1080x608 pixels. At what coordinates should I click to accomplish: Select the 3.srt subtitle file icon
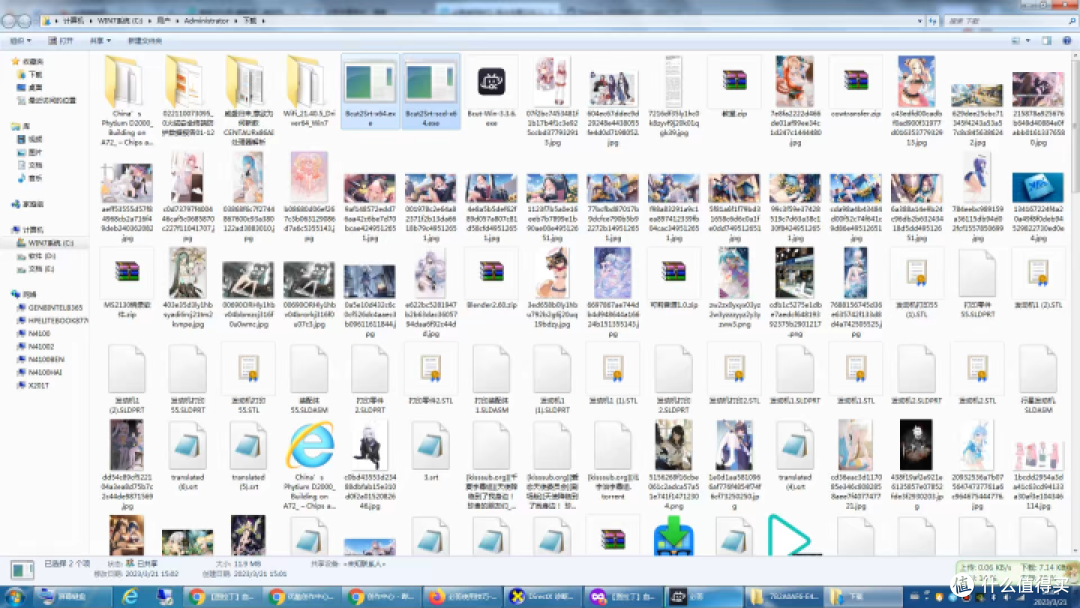430,445
